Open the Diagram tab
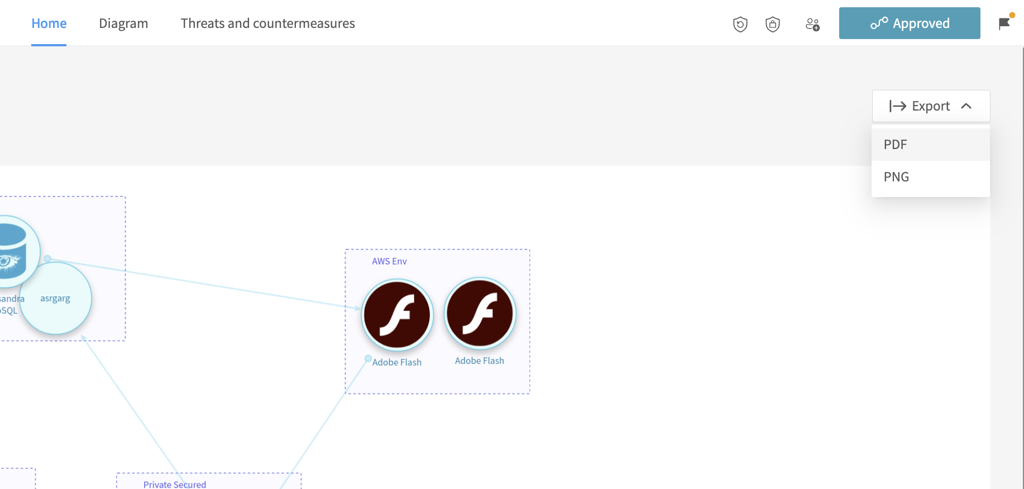This screenshot has width=1024, height=489. [x=123, y=24]
